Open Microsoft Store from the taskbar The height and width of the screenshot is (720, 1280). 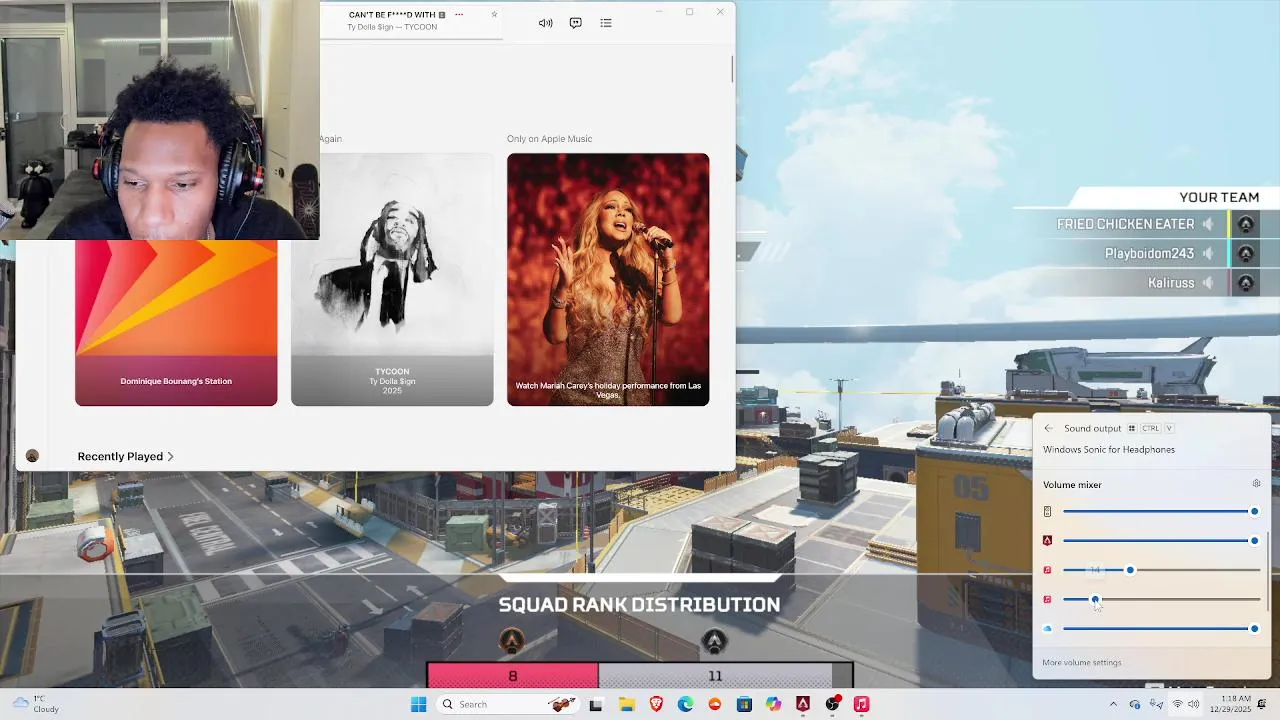(744, 704)
